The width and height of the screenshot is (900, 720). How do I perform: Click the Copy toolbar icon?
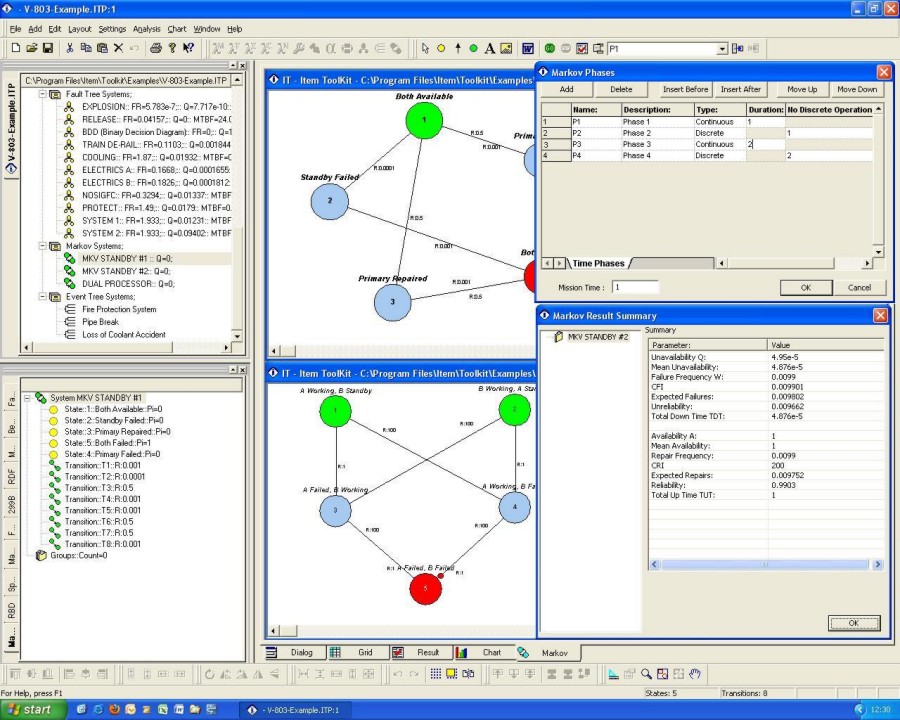tap(86, 48)
